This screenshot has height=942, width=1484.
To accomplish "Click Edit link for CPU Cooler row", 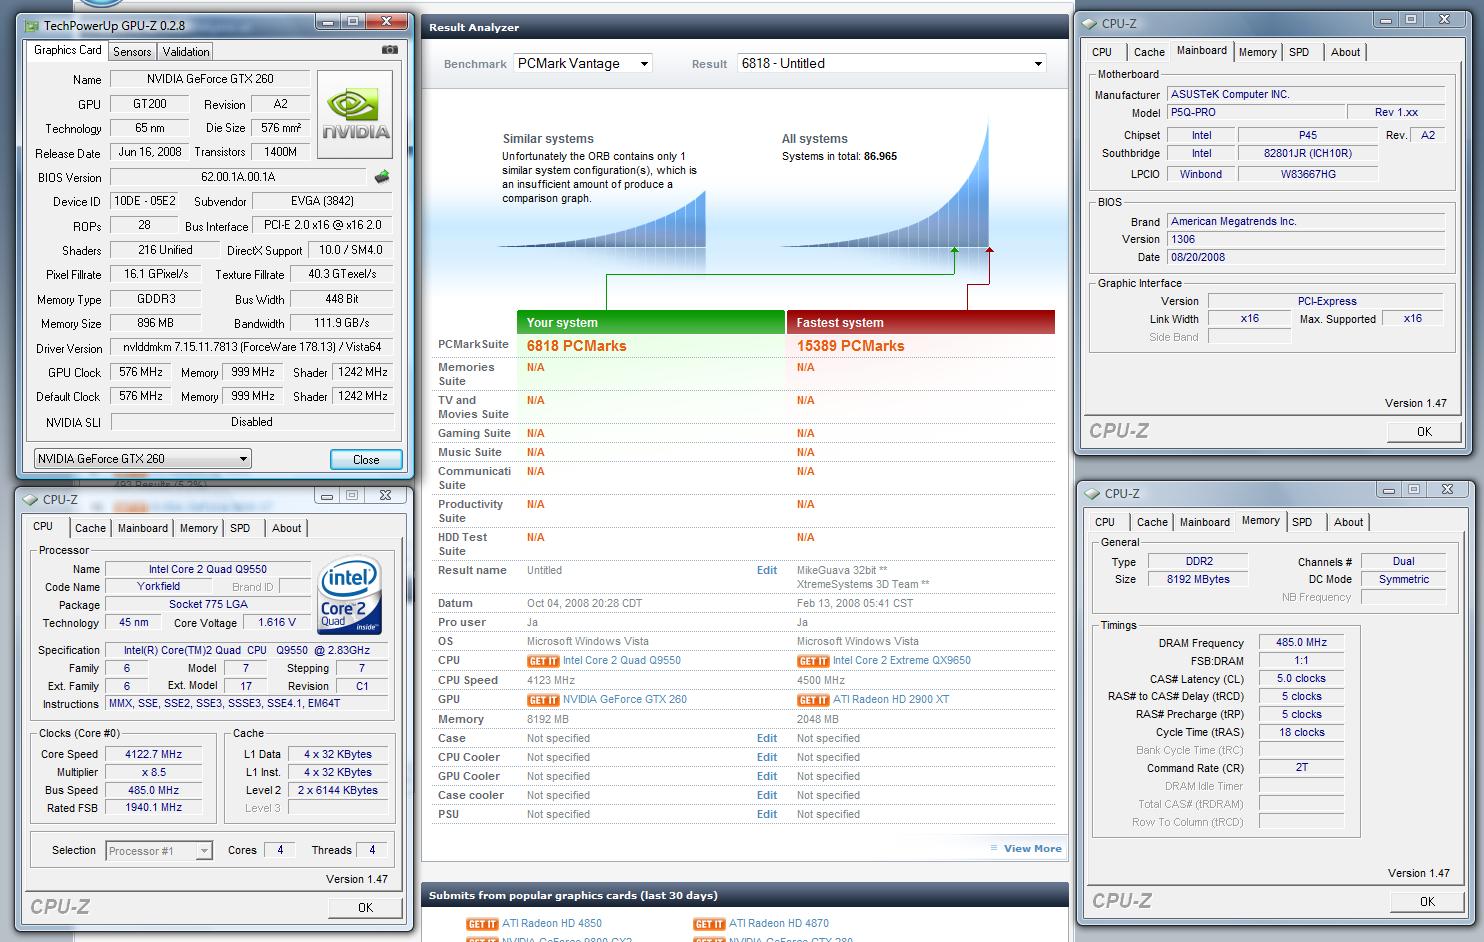I will click(767, 758).
